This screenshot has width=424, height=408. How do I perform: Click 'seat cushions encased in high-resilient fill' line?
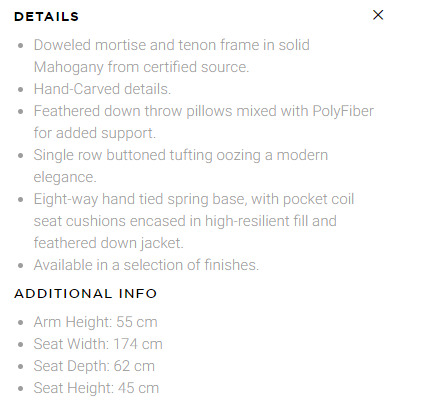click(x=185, y=221)
